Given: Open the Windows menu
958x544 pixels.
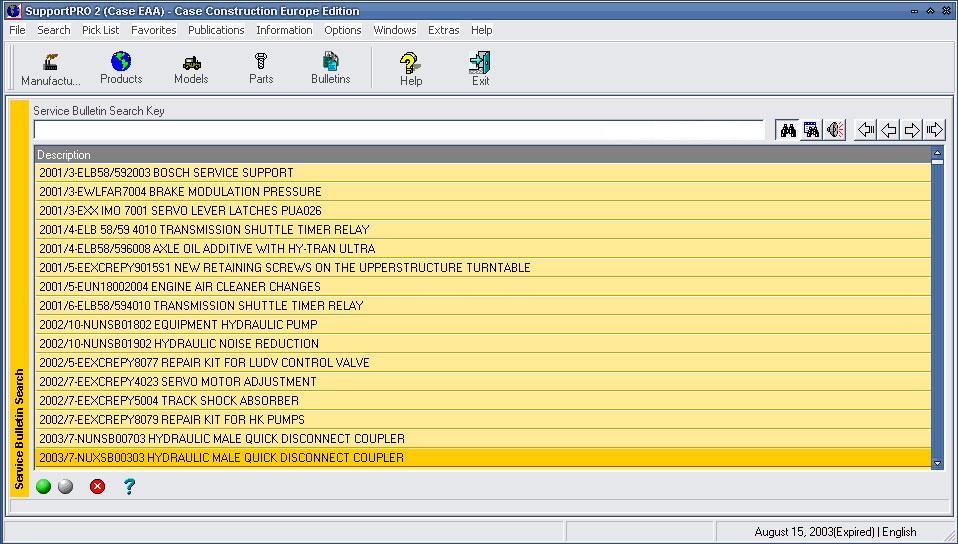Looking at the screenshot, I should pos(395,30).
